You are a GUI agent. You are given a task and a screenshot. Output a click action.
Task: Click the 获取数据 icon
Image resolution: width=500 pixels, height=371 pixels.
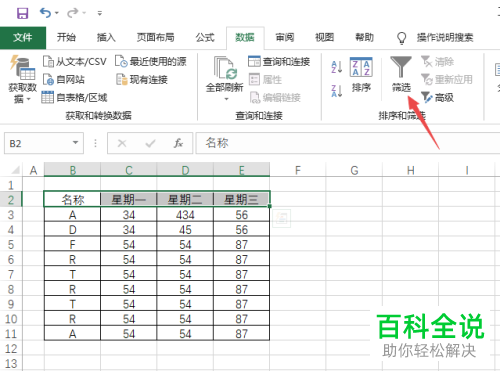click(22, 68)
